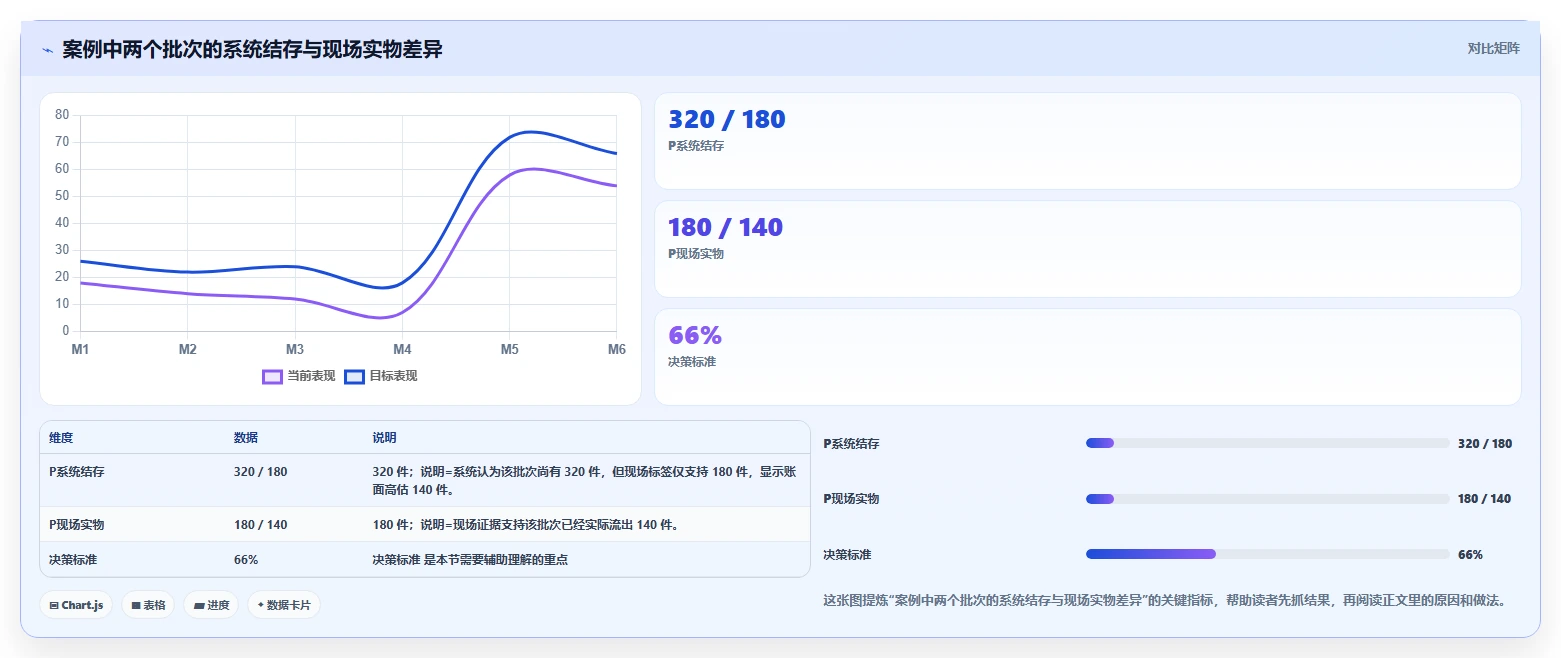Click the 数据卡片 tag
The image size is (1561, 658).
click(x=284, y=605)
